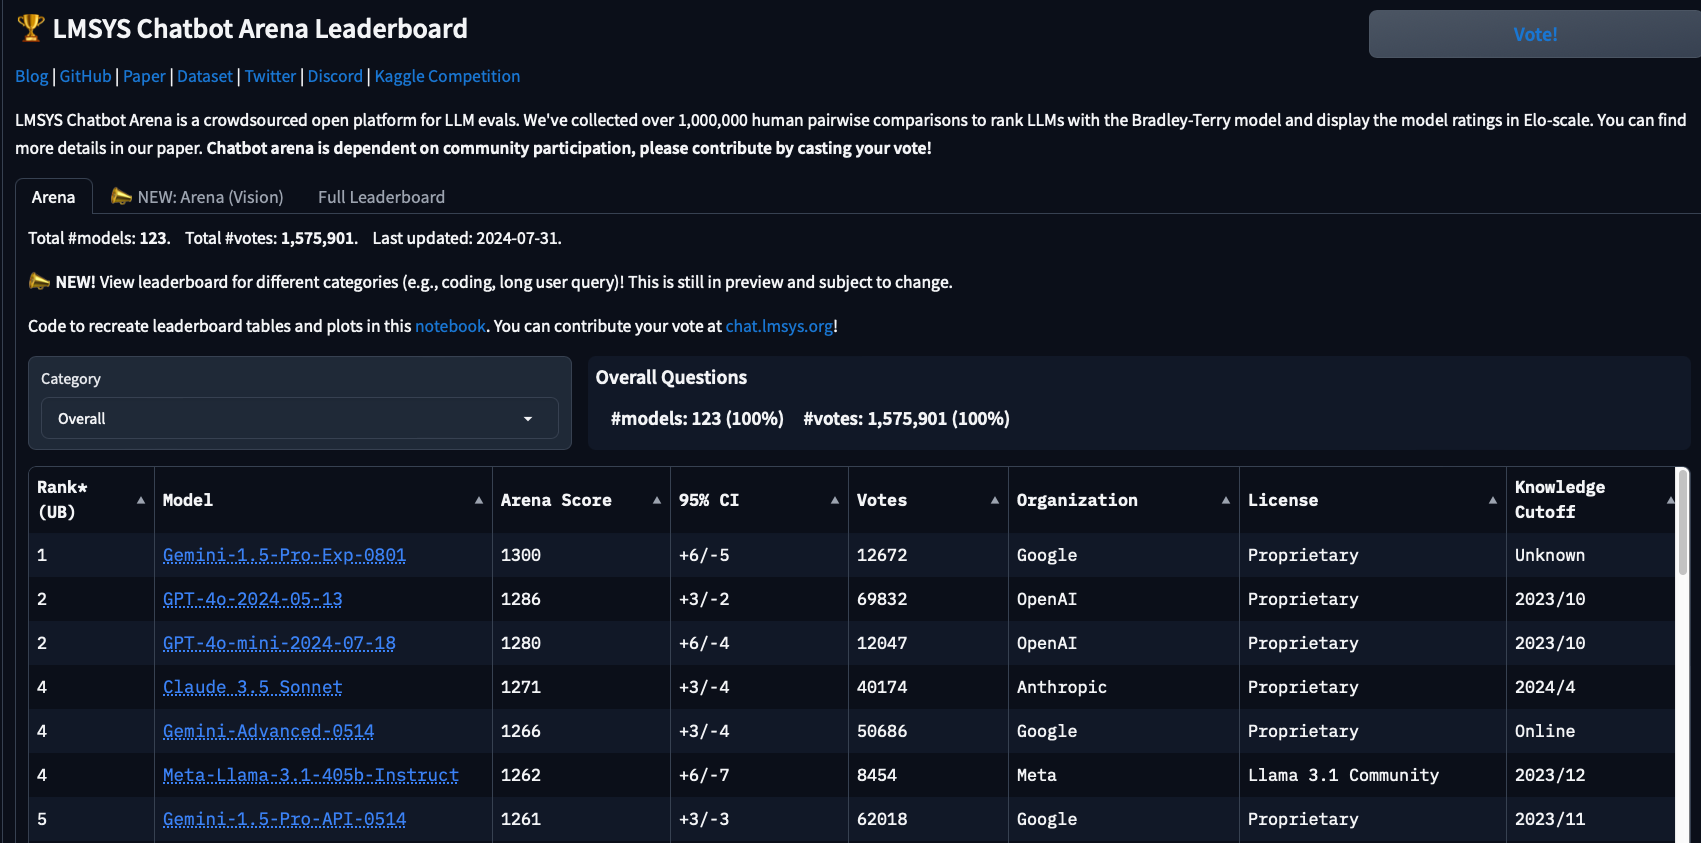Select CI cell +6/-7
Image resolution: width=1701 pixels, height=843 pixels.
coord(759,775)
